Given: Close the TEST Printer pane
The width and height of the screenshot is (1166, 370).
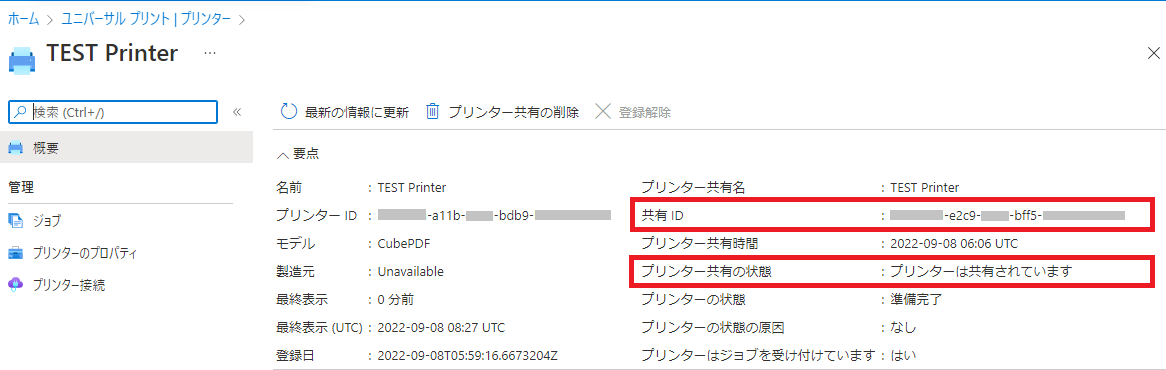Looking at the screenshot, I should [1153, 53].
